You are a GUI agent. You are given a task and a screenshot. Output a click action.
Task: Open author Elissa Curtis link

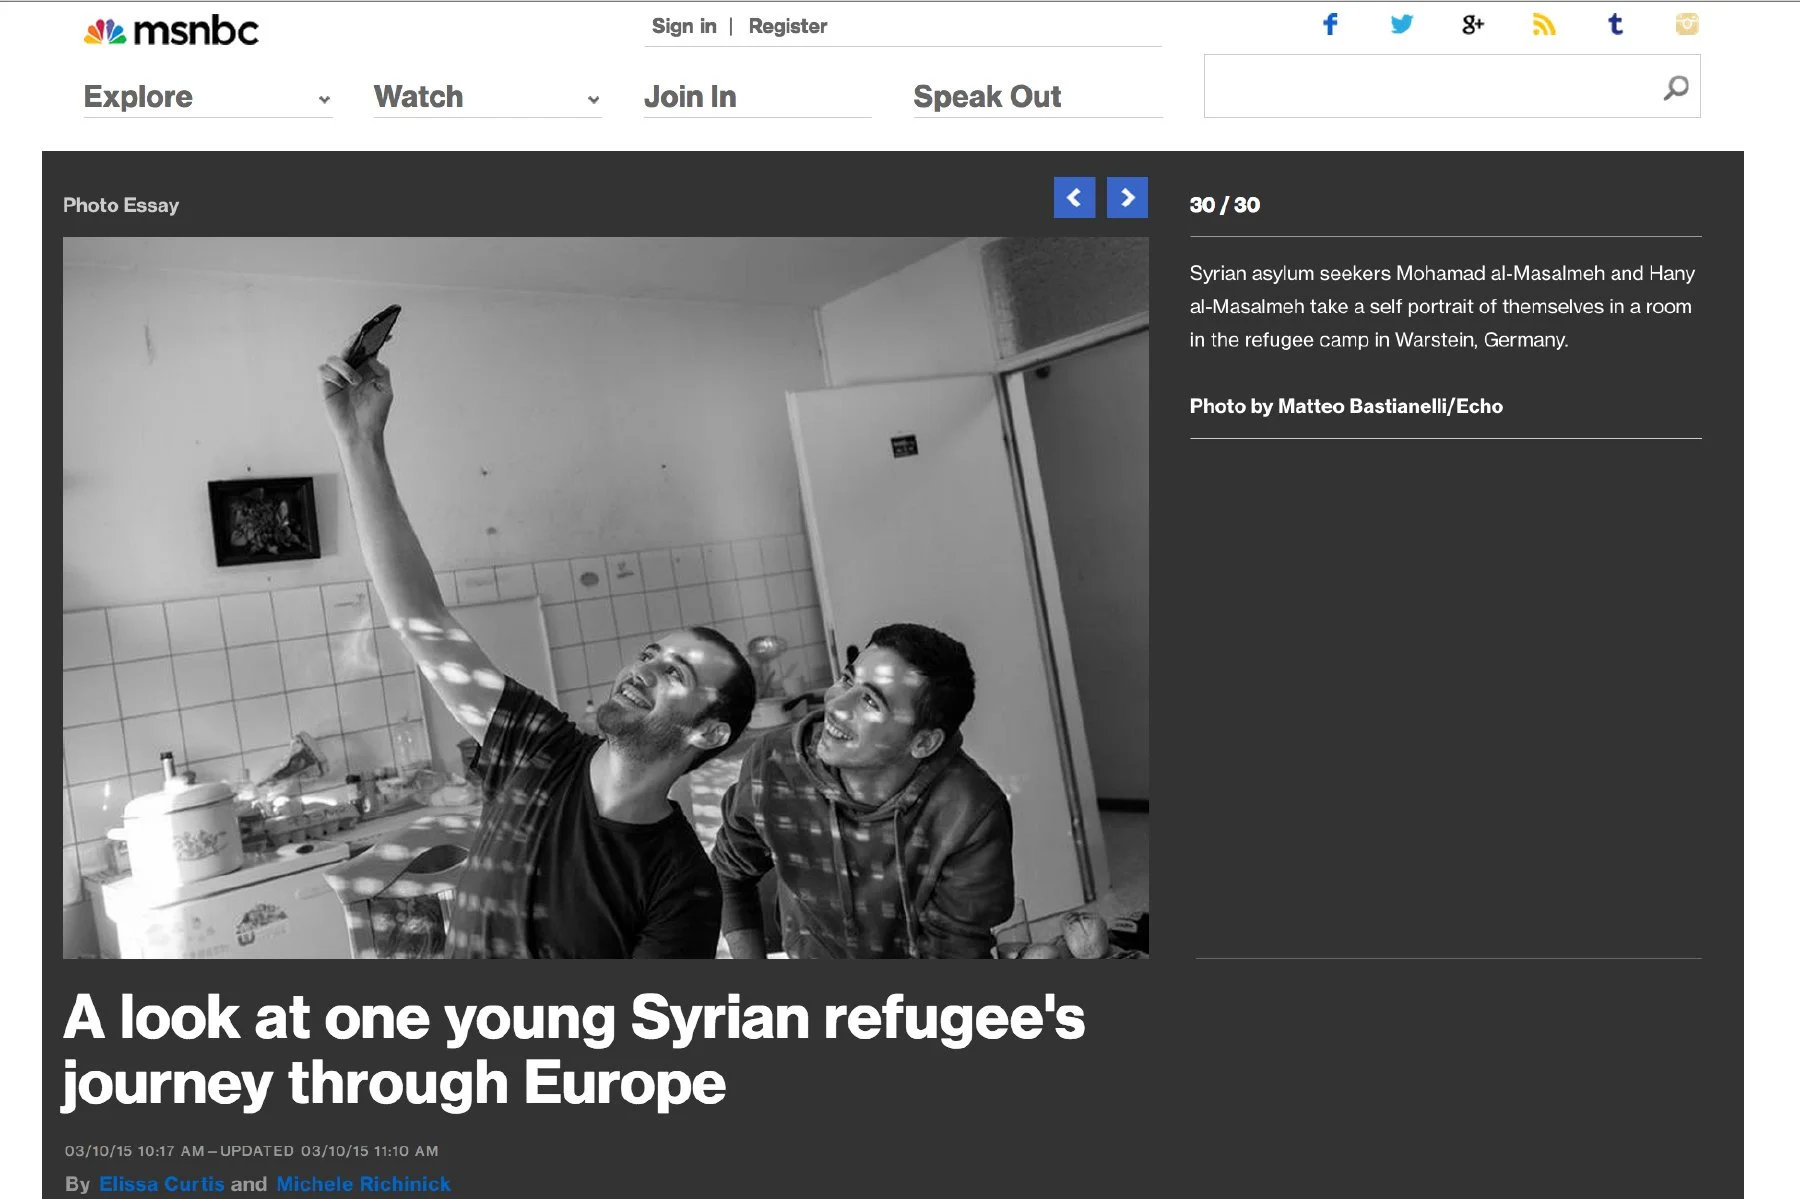(x=162, y=1184)
